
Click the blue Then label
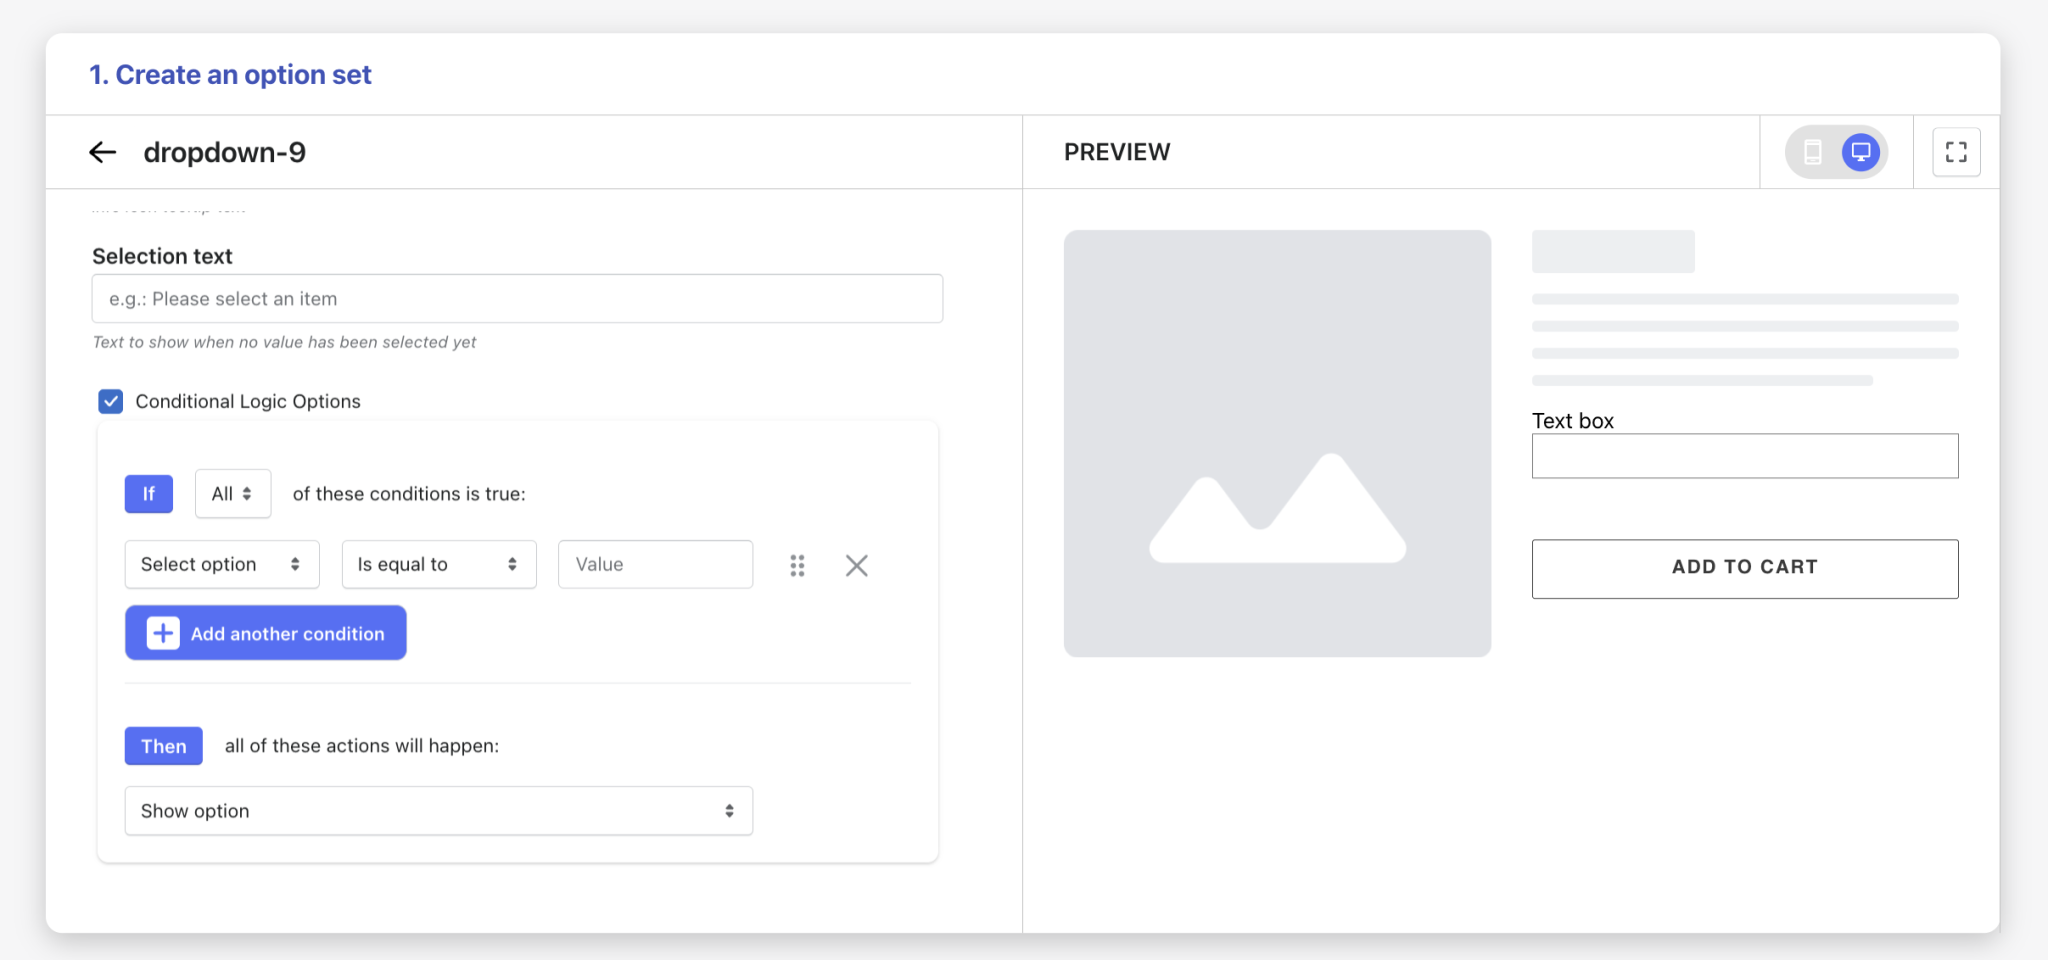pos(163,746)
